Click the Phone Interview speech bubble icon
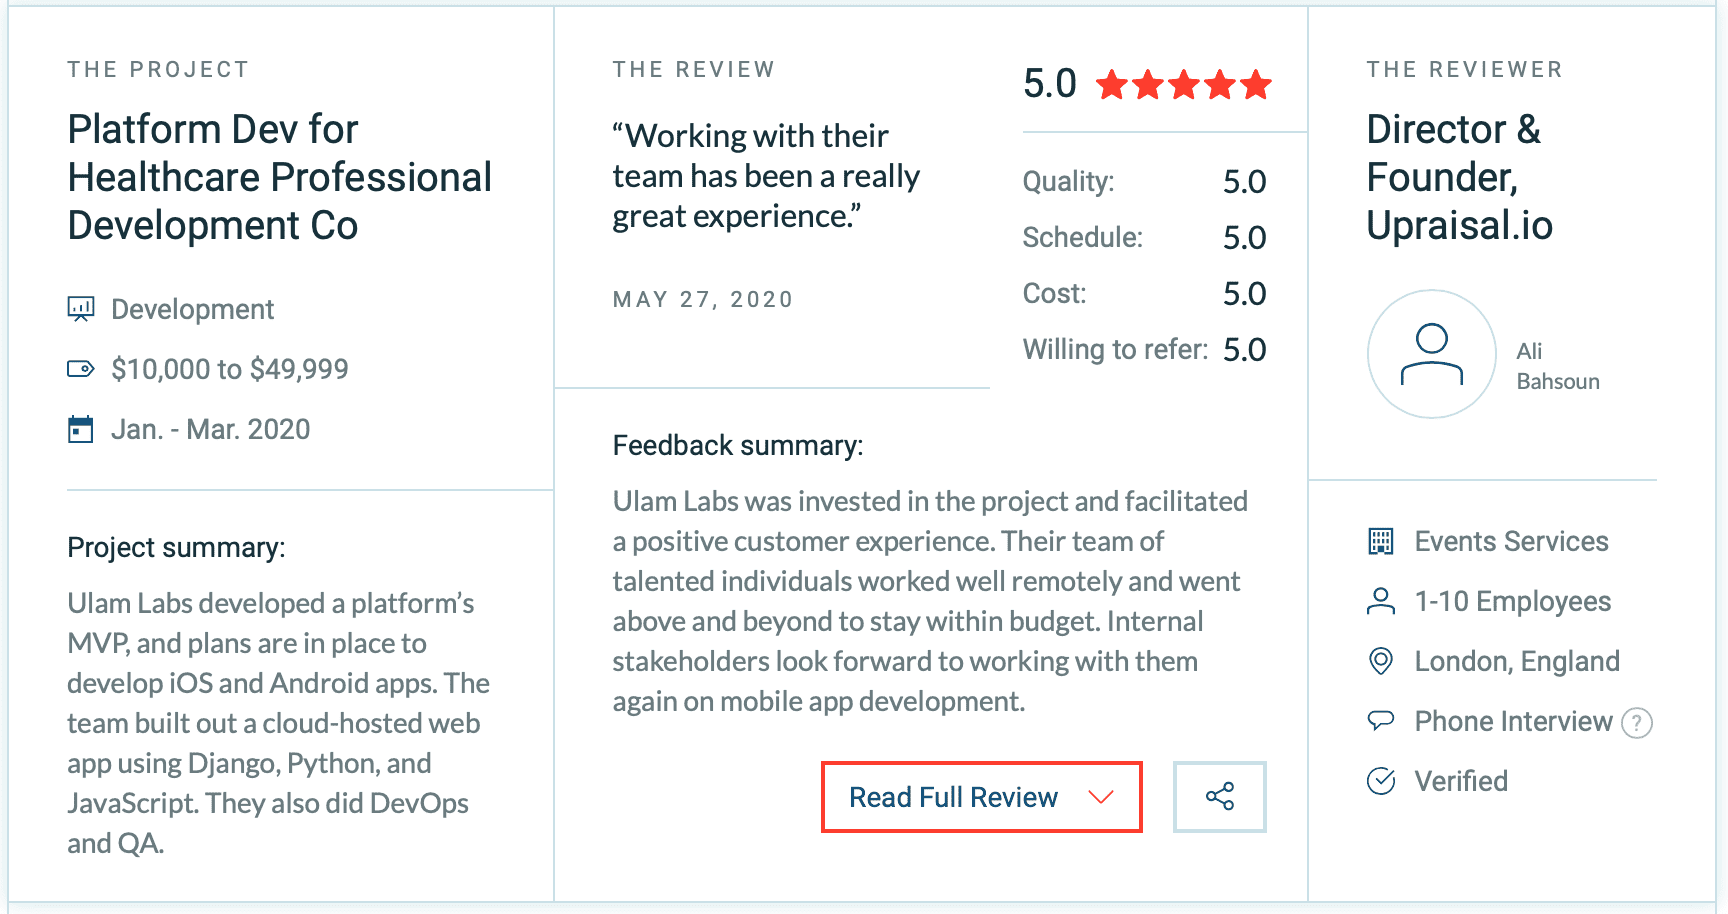The height and width of the screenshot is (914, 1728). coord(1380,721)
